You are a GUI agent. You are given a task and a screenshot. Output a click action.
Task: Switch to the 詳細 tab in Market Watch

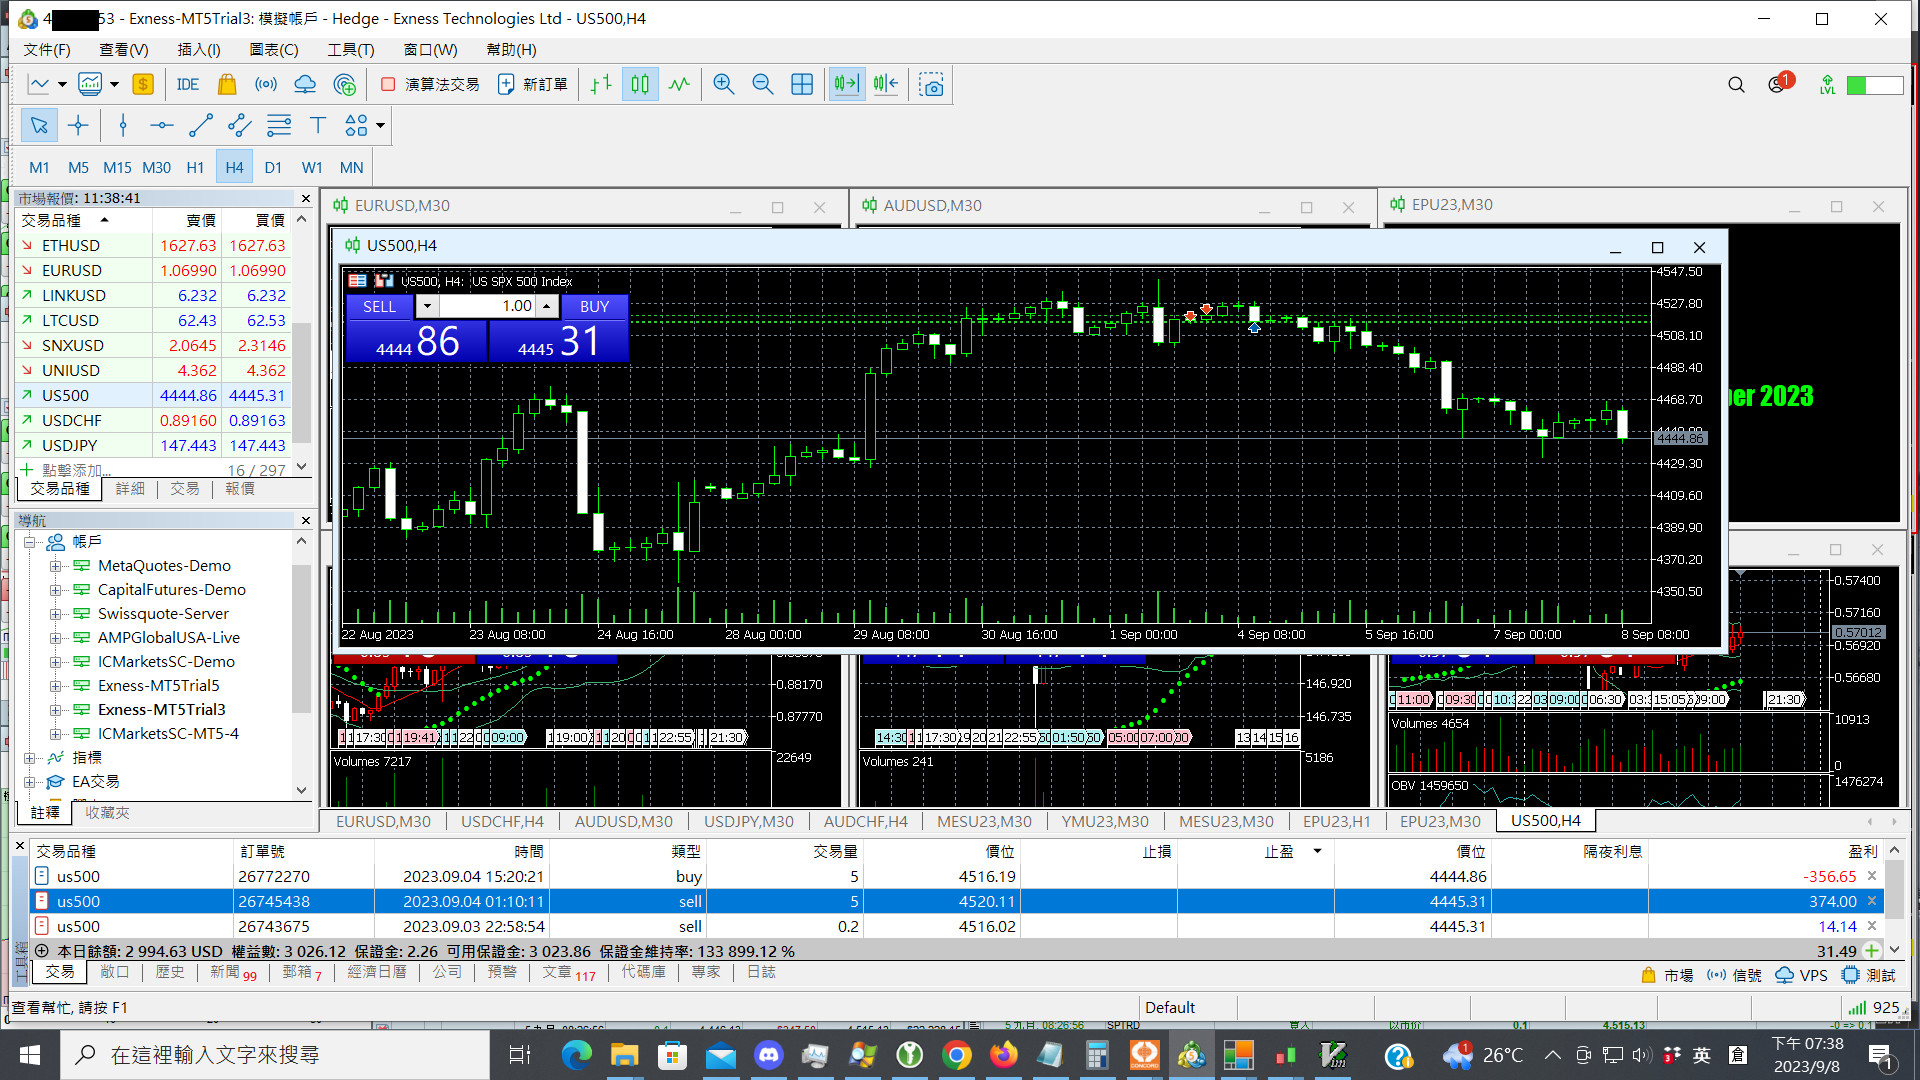pyautogui.click(x=130, y=488)
